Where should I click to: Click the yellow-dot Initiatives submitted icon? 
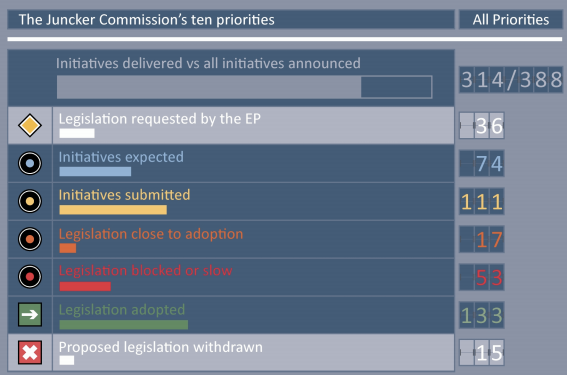[30, 201]
